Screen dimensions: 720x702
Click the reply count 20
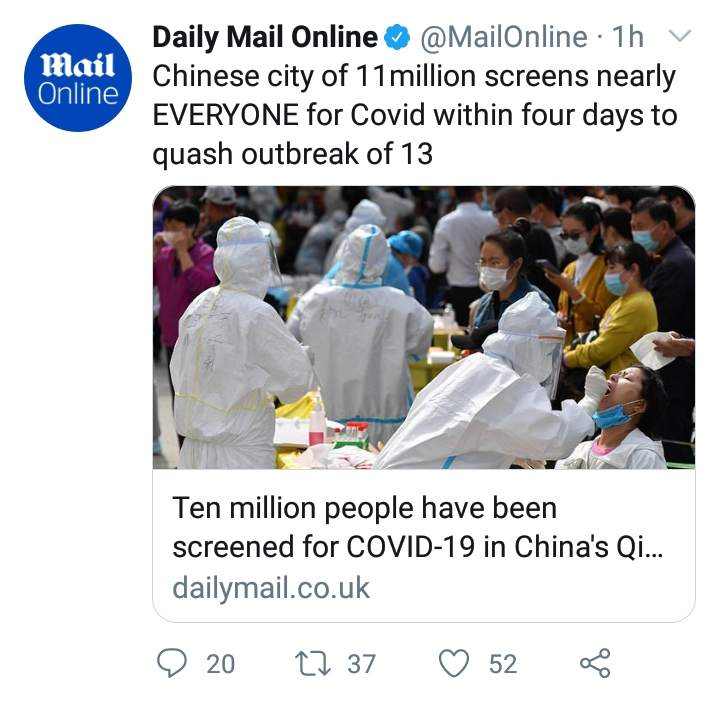(x=220, y=664)
